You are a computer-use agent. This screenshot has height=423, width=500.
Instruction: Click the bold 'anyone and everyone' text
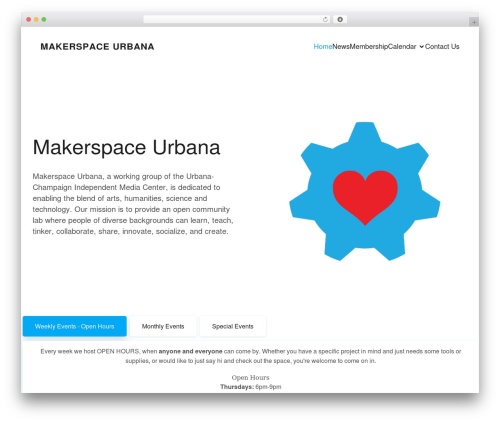pos(190,351)
